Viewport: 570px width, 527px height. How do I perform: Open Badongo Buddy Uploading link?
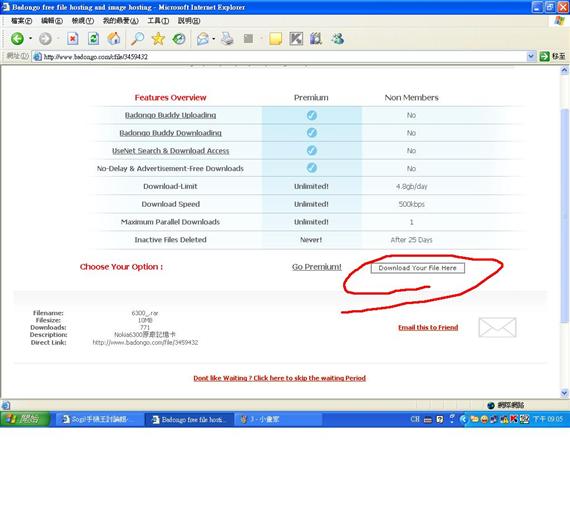170,115
